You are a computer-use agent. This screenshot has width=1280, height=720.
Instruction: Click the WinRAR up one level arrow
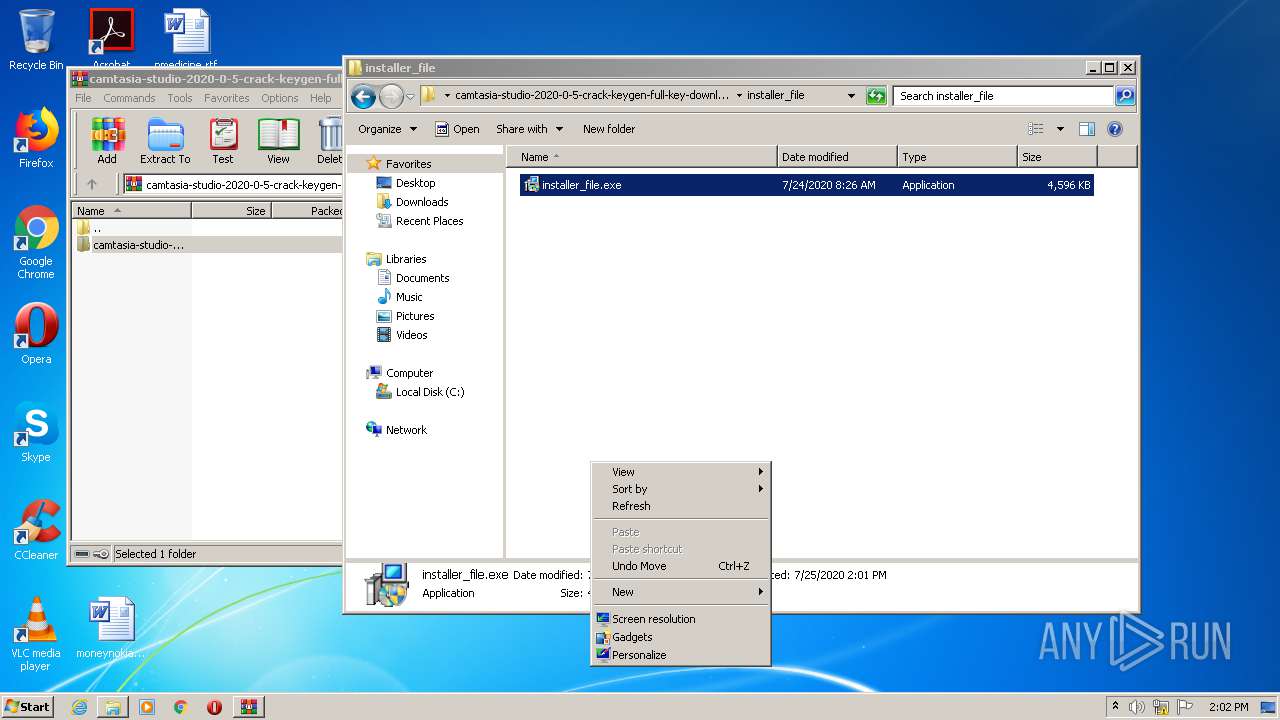coord(92,184)
